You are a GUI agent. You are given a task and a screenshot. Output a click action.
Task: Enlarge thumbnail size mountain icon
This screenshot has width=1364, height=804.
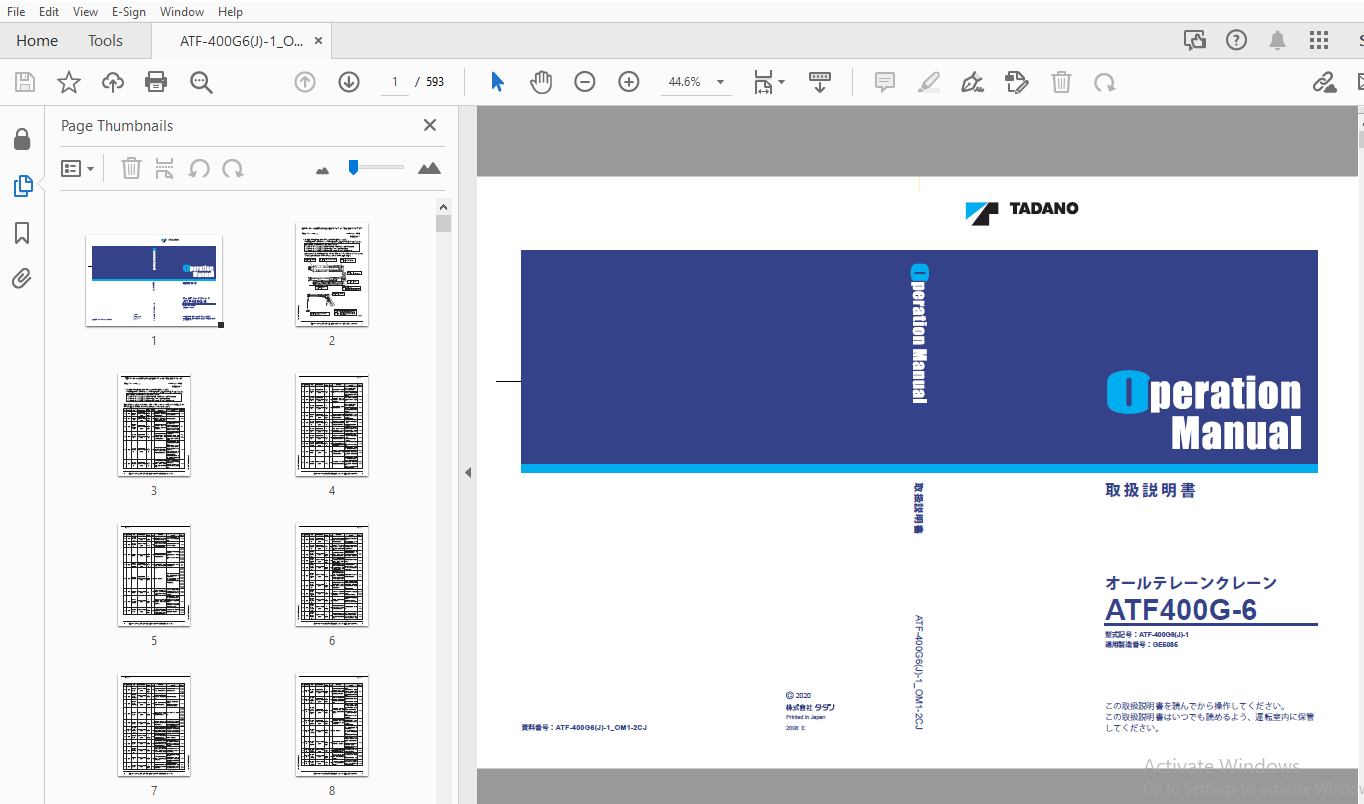tap(429, 168)
